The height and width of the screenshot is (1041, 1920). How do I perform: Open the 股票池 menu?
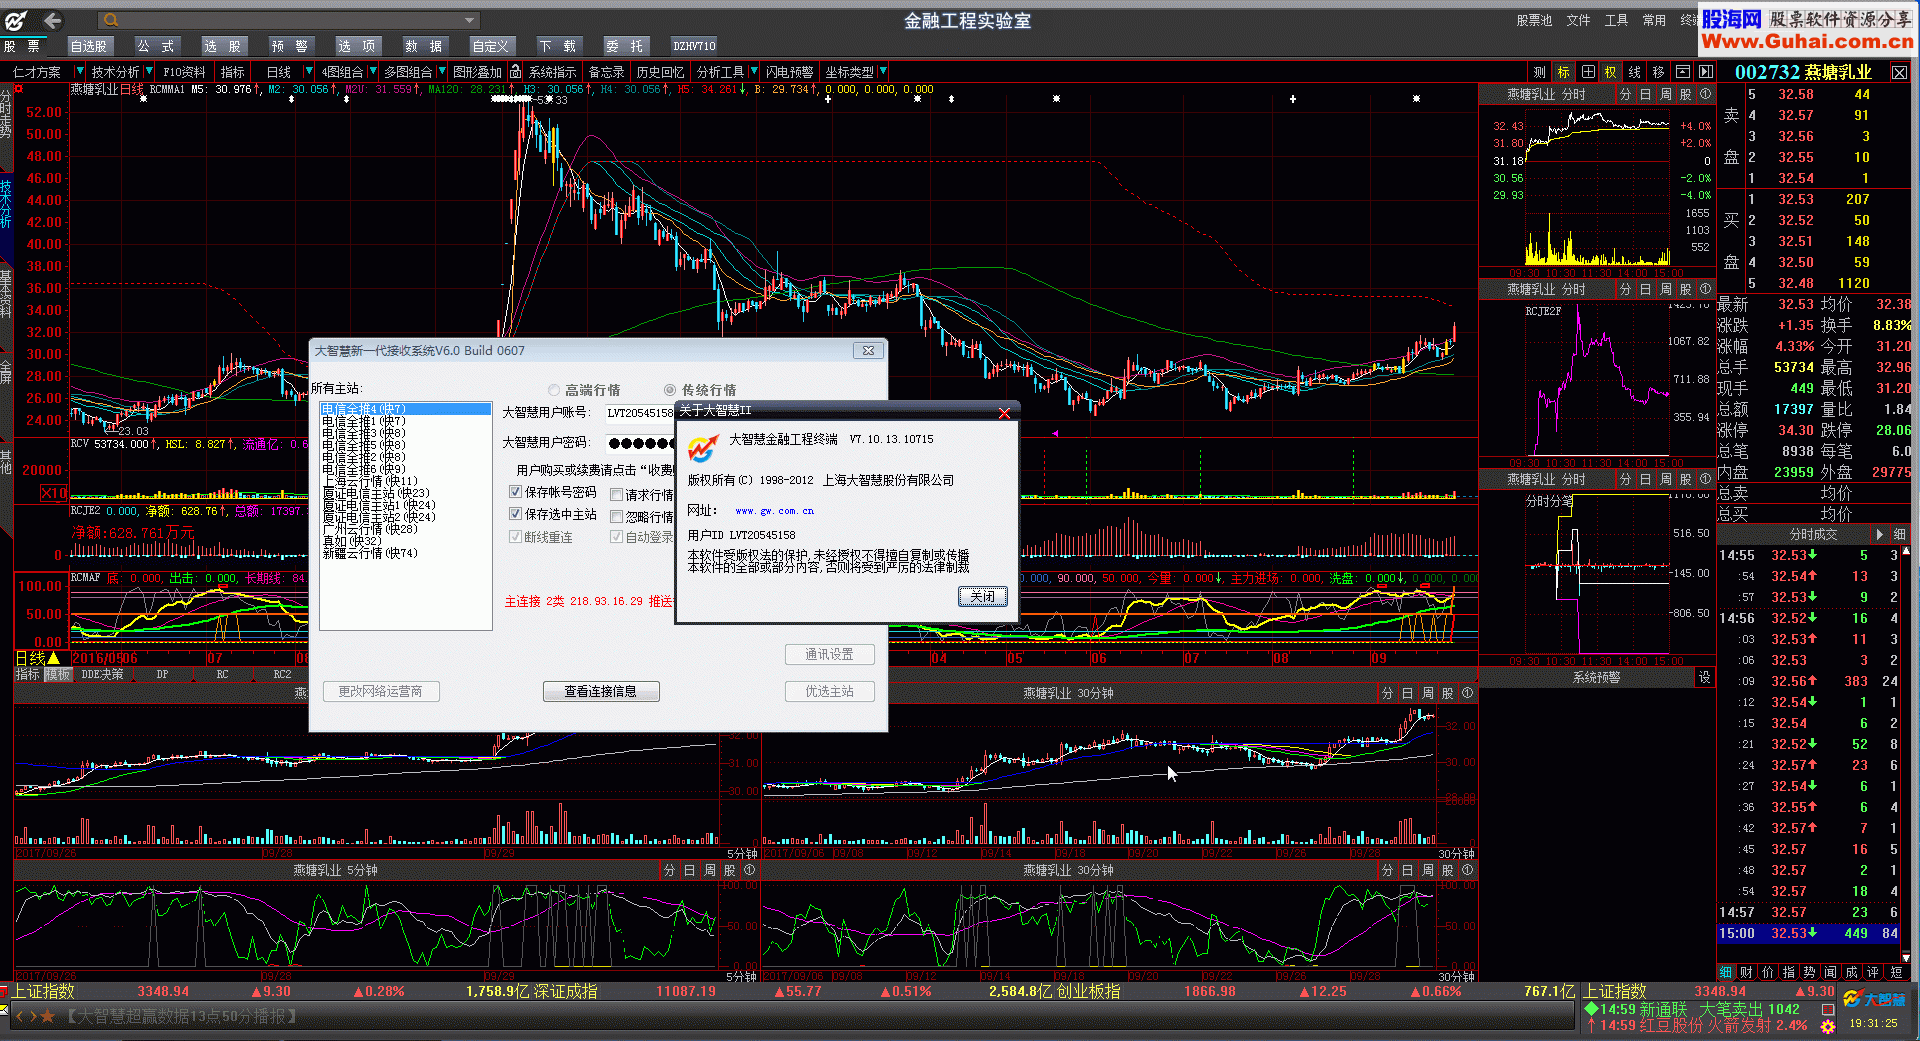pyautogui.click(x=1534, y=20)
